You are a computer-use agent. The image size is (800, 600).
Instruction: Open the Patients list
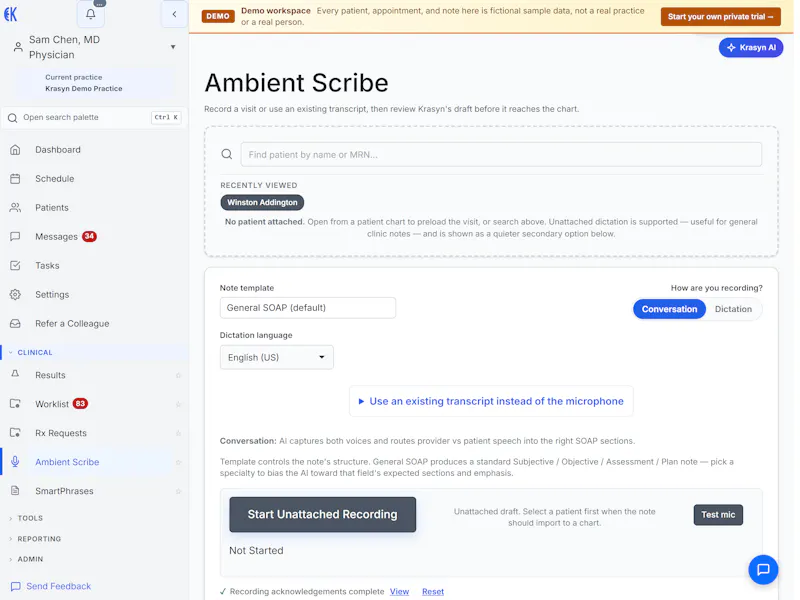tap(52, 208)
